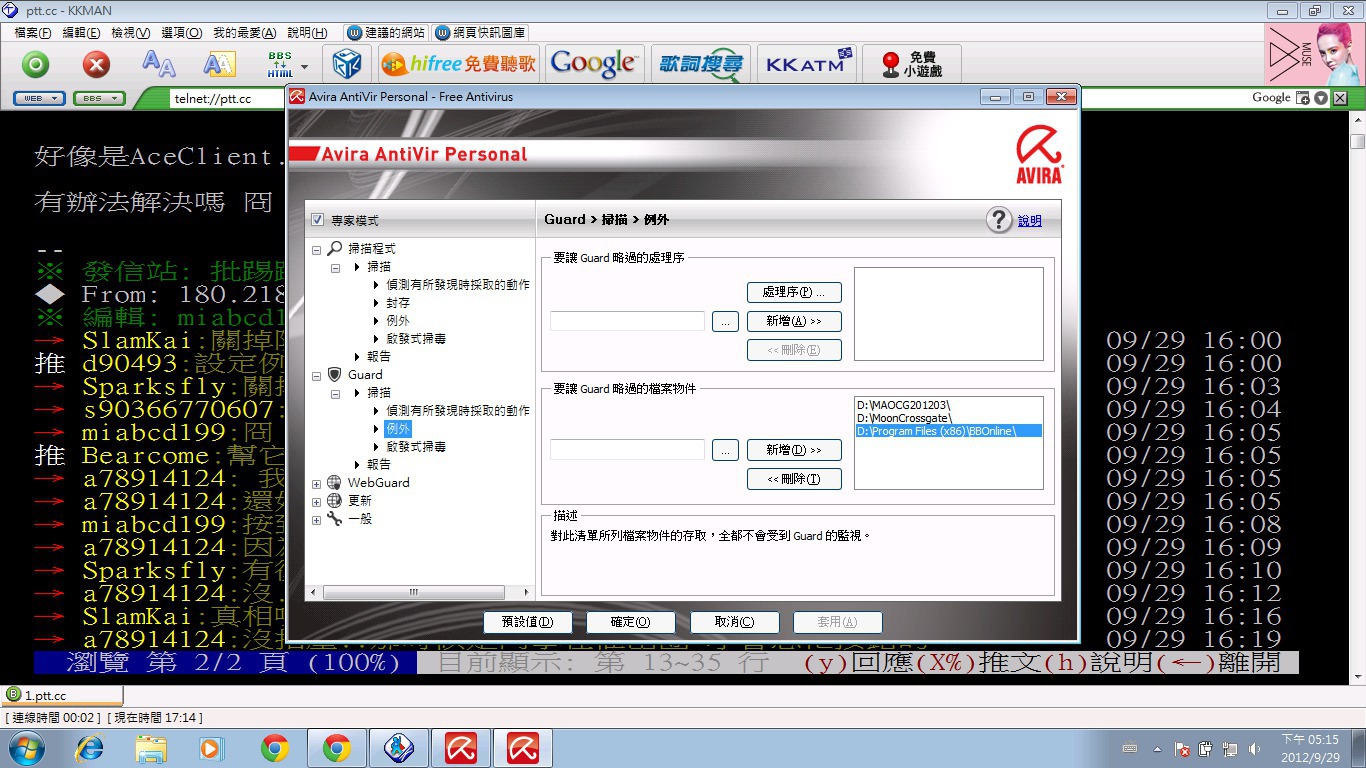Click the 預設值(D) defaults button

tap(528, 622)
